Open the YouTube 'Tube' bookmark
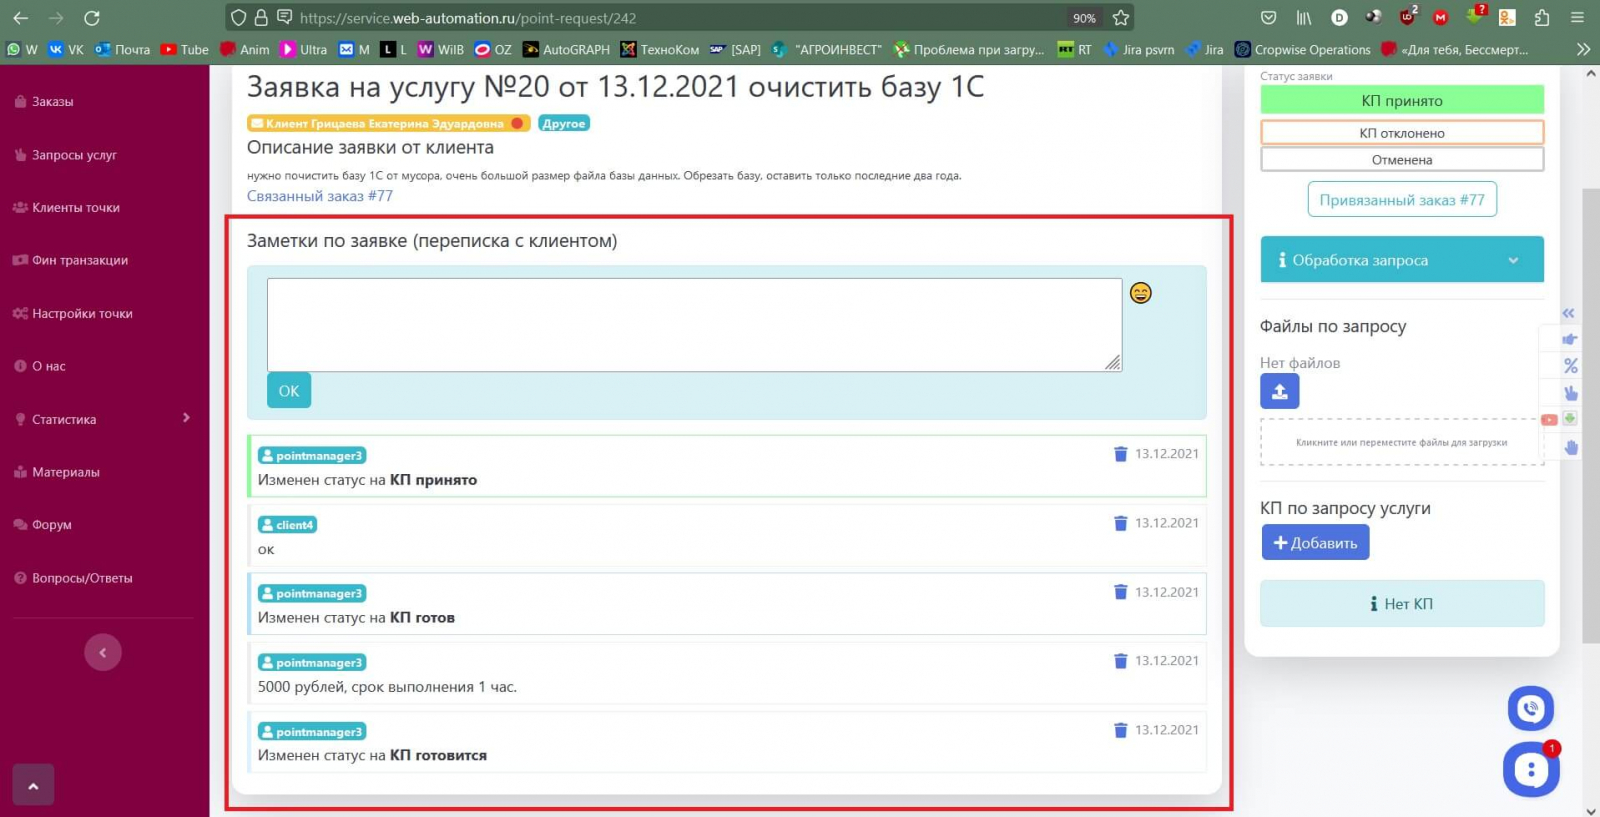The height and width of the screenshot is (817, 1600). point(185,49)
